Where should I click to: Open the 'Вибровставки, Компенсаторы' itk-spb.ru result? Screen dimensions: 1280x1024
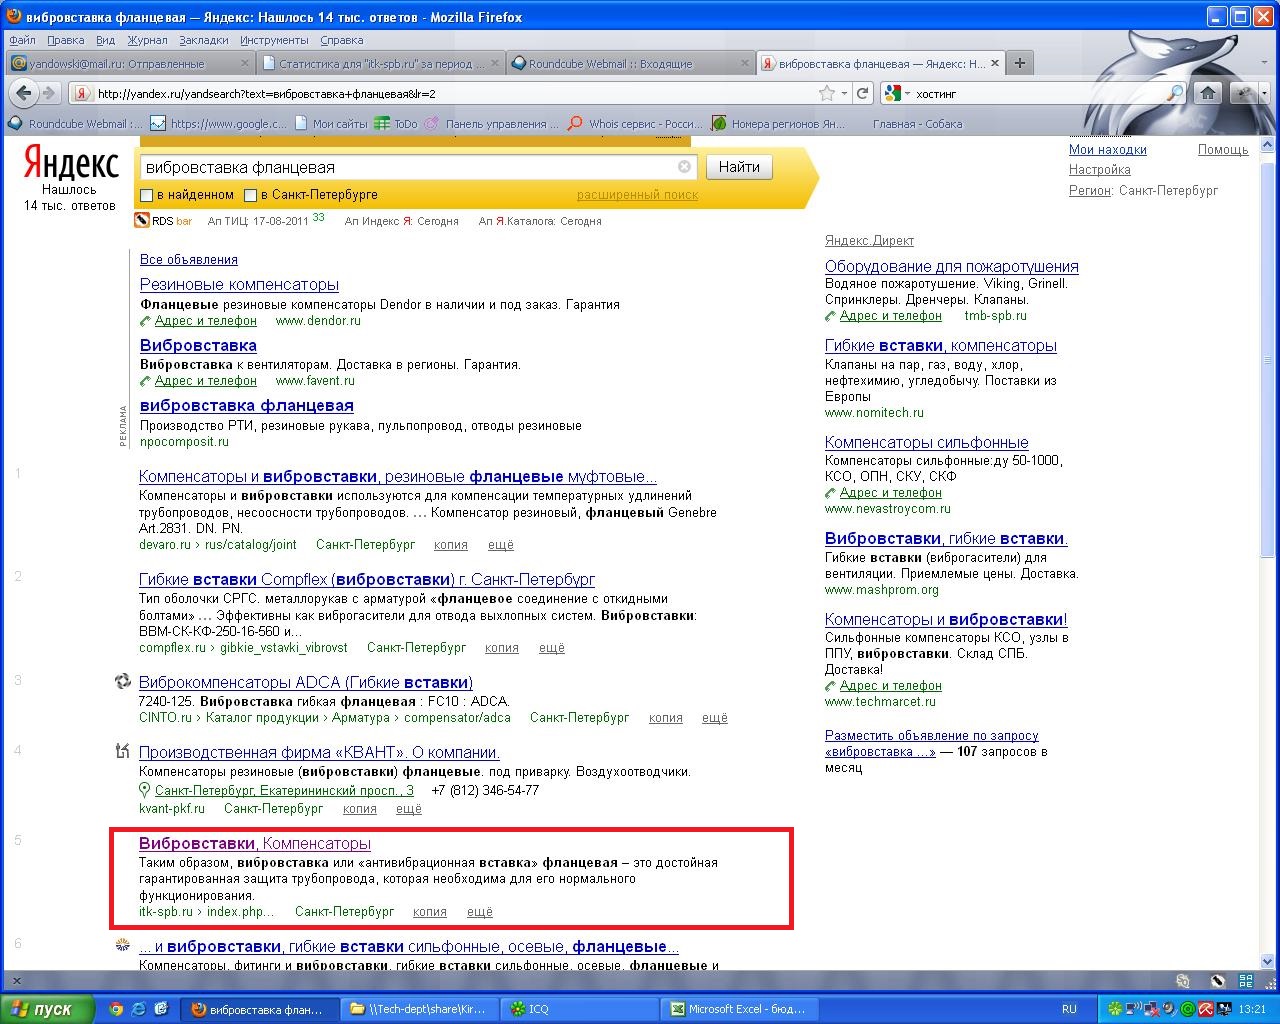[255, 844]
